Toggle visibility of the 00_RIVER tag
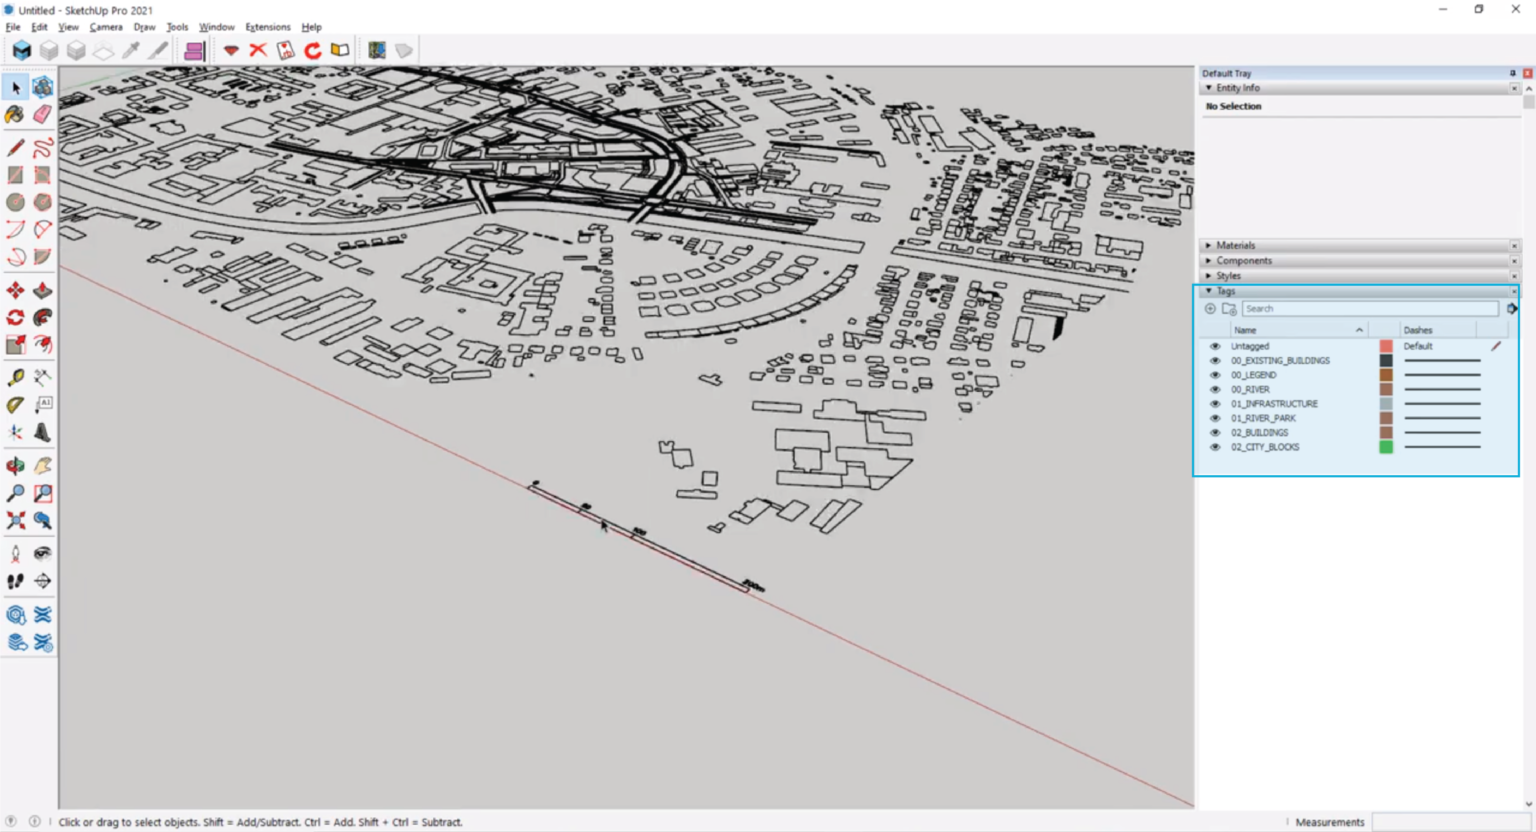 click(1215, 389)
